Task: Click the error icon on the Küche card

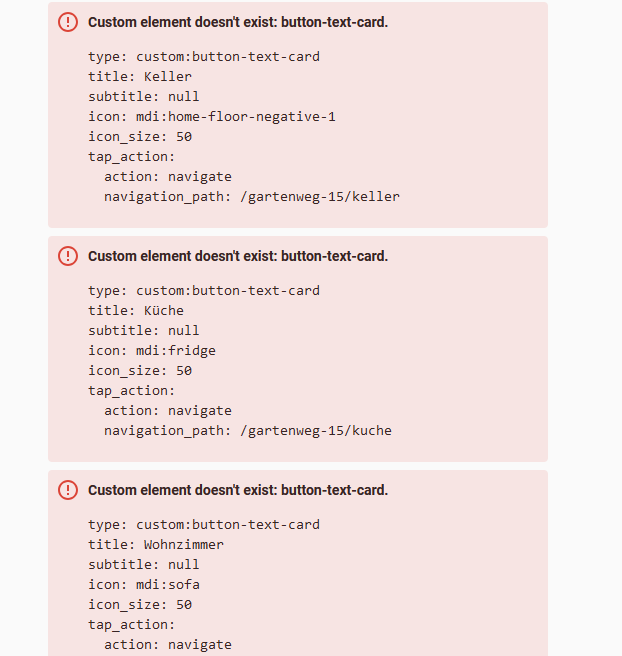Action: 68,256
